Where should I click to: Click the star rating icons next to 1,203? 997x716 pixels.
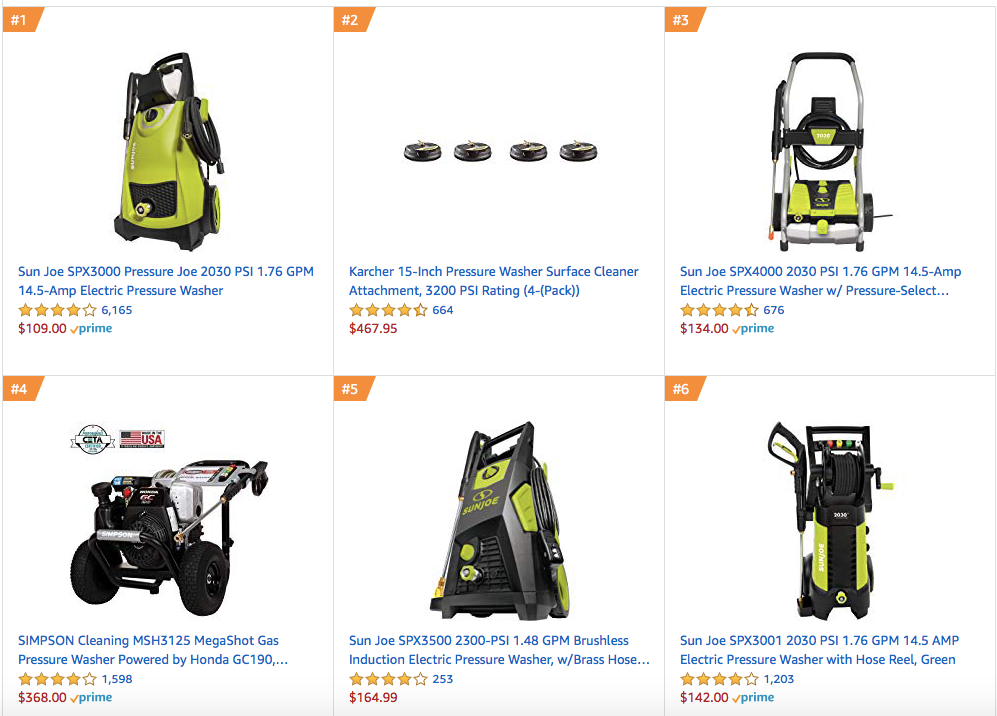pyautogui.click(x=719, y=679)
